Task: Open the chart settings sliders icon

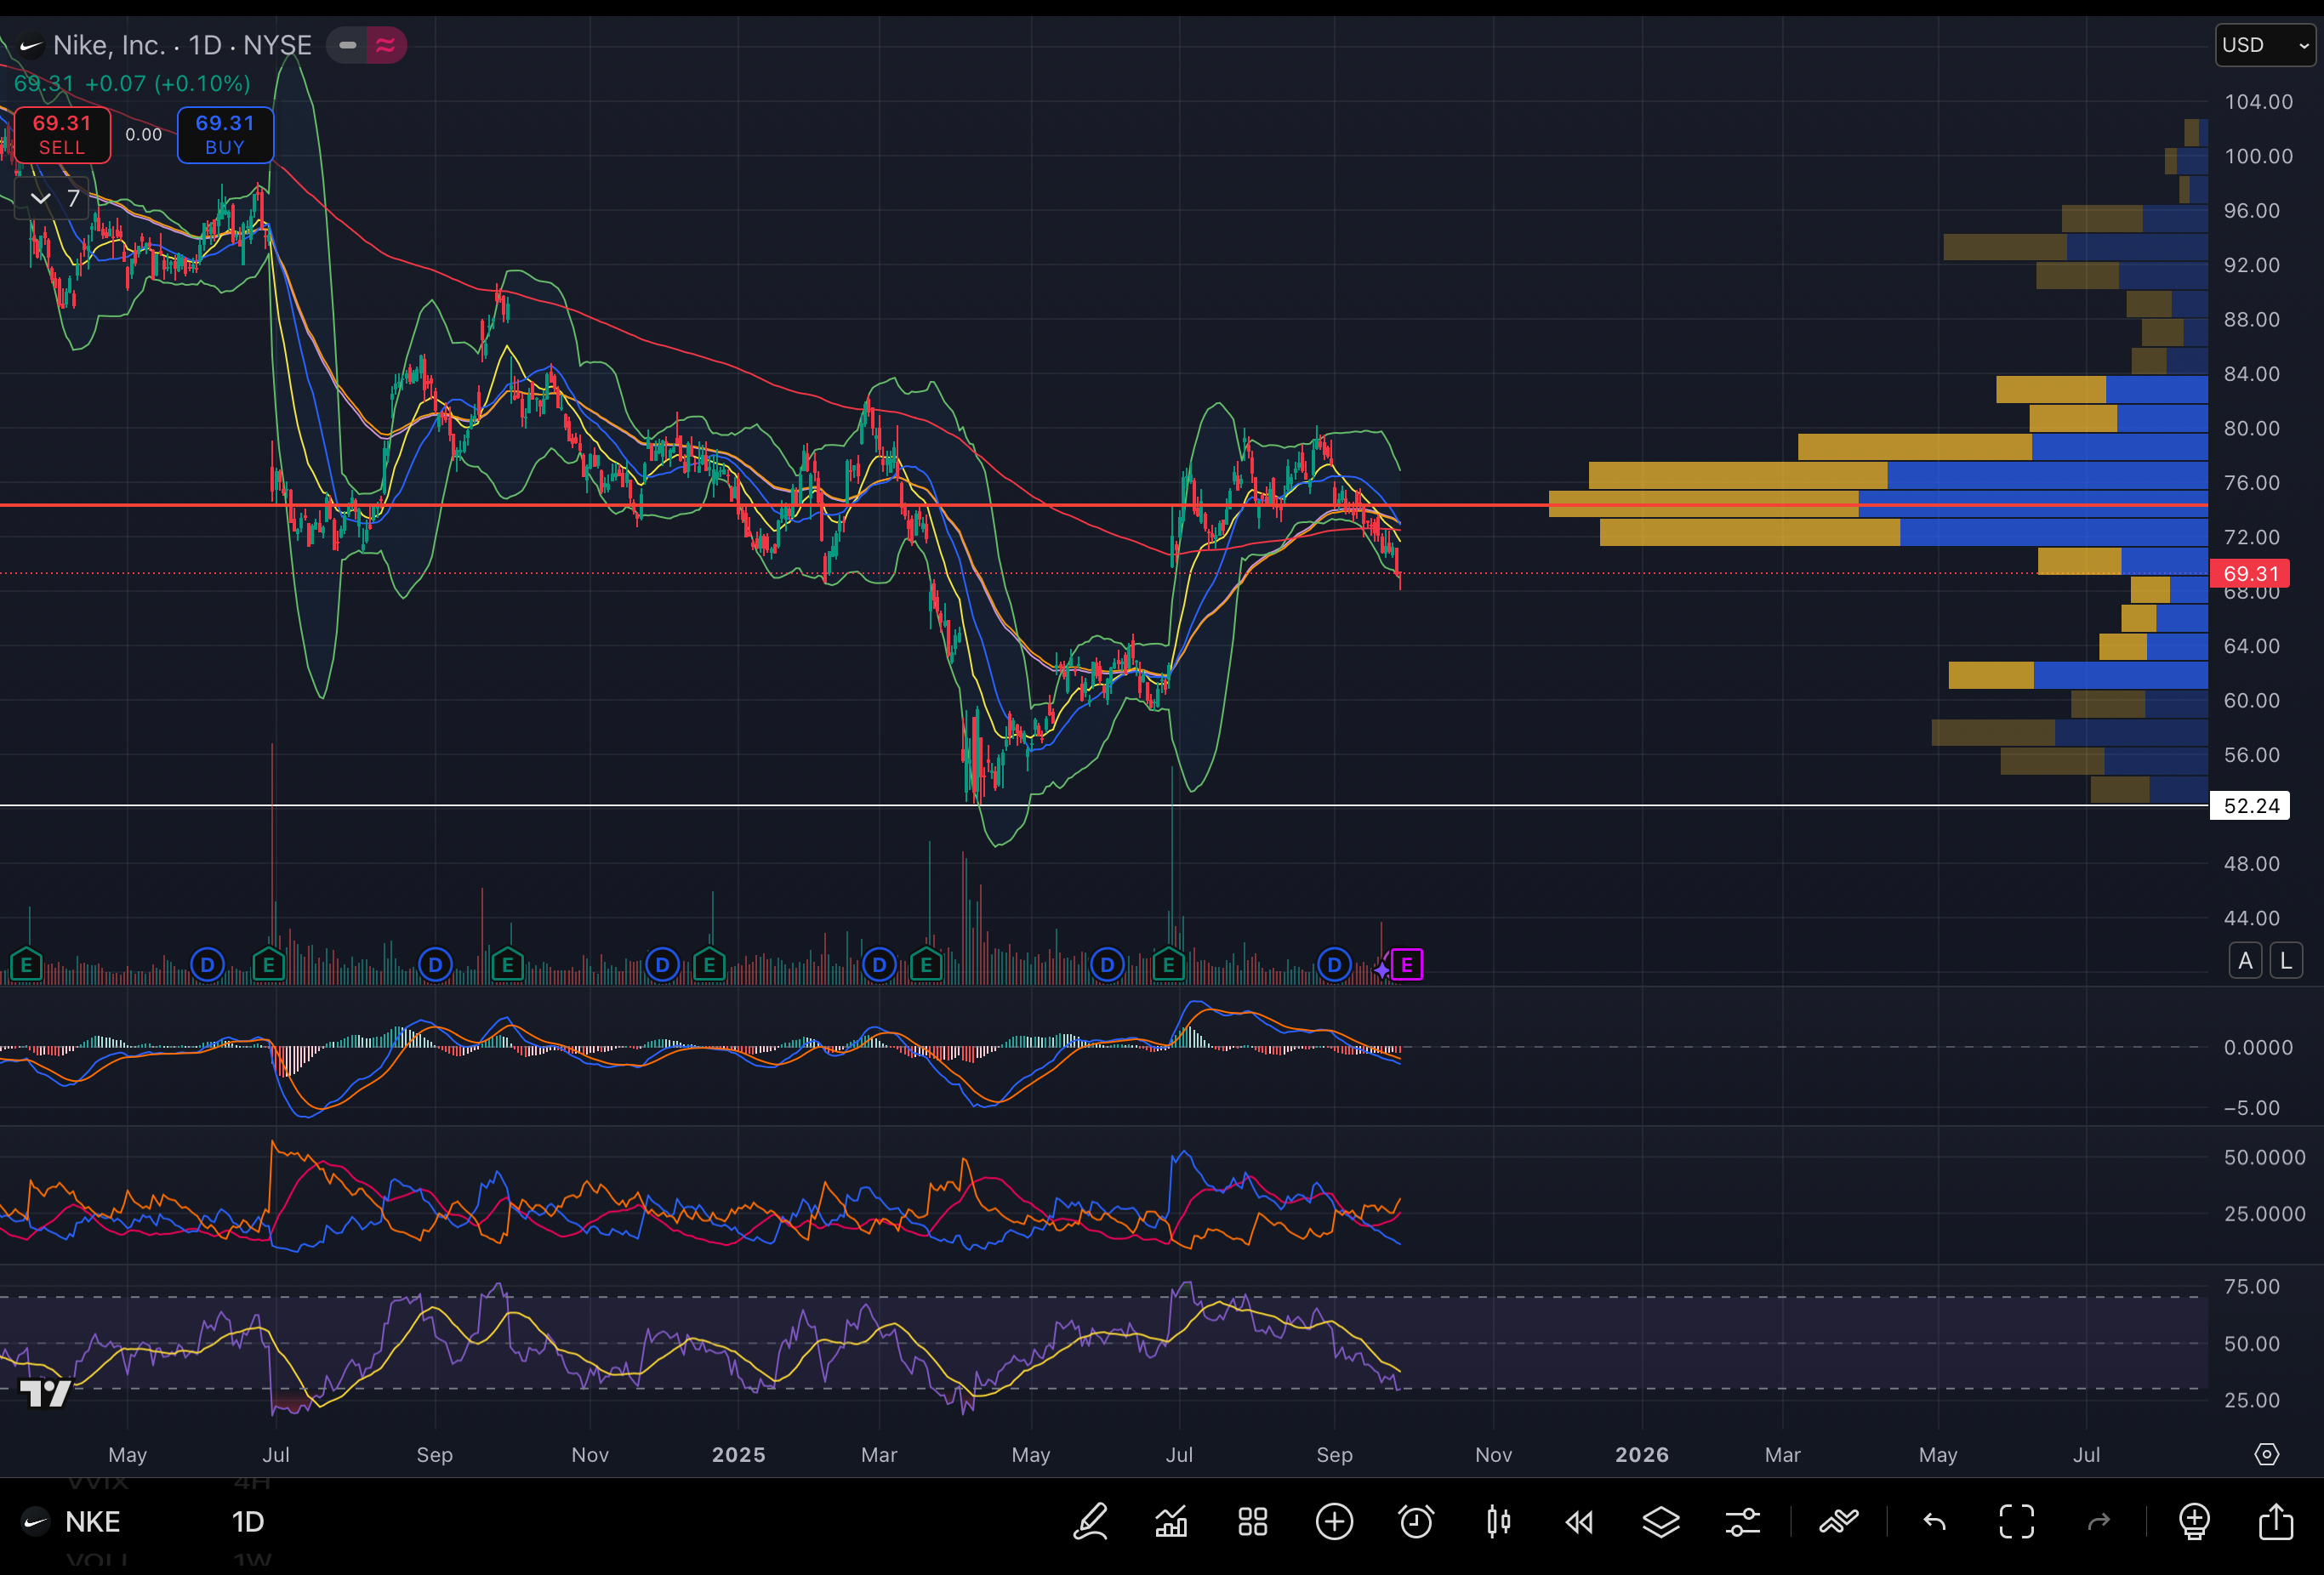Action: (1742, 1522)
